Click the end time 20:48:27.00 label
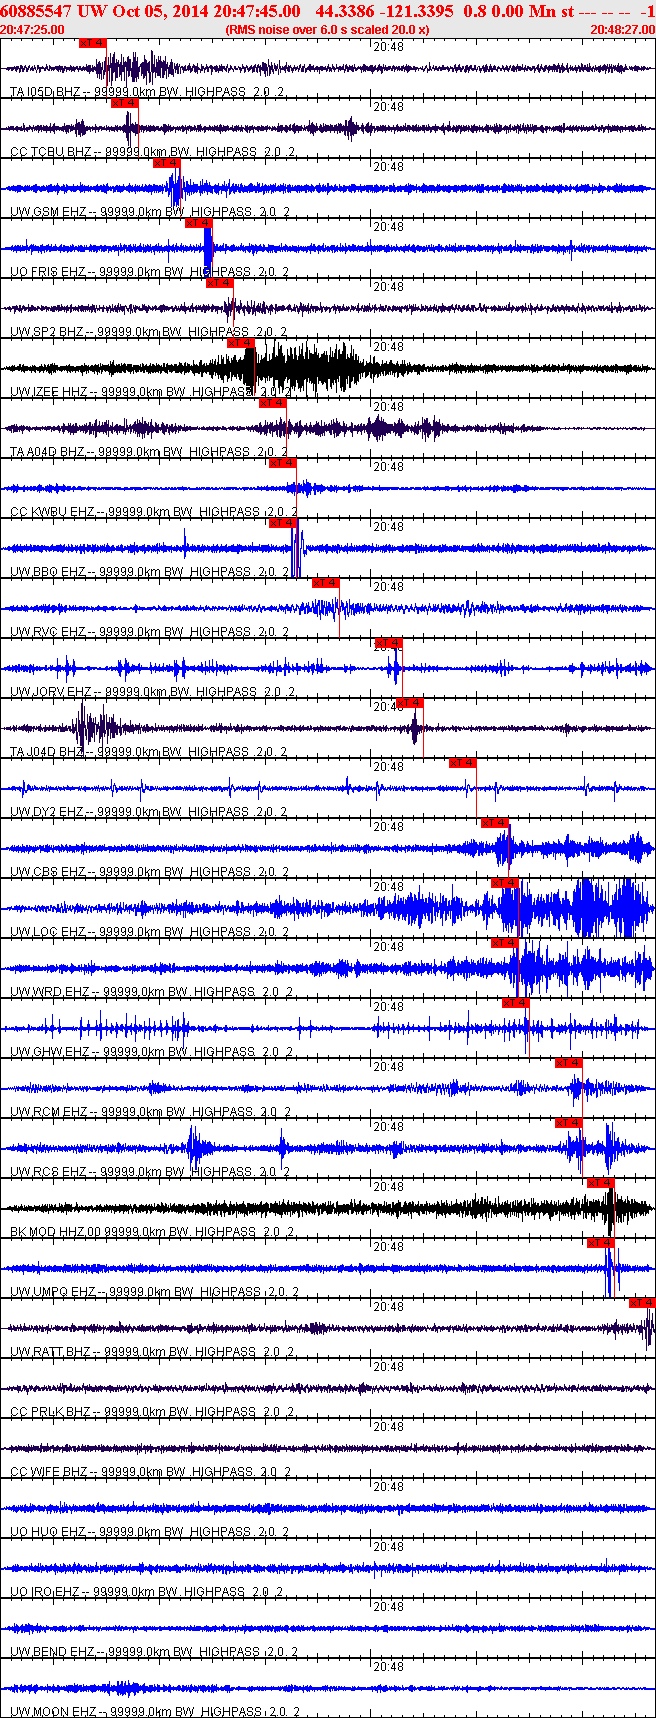The image size is (656, 1718). tap(622, 29)
